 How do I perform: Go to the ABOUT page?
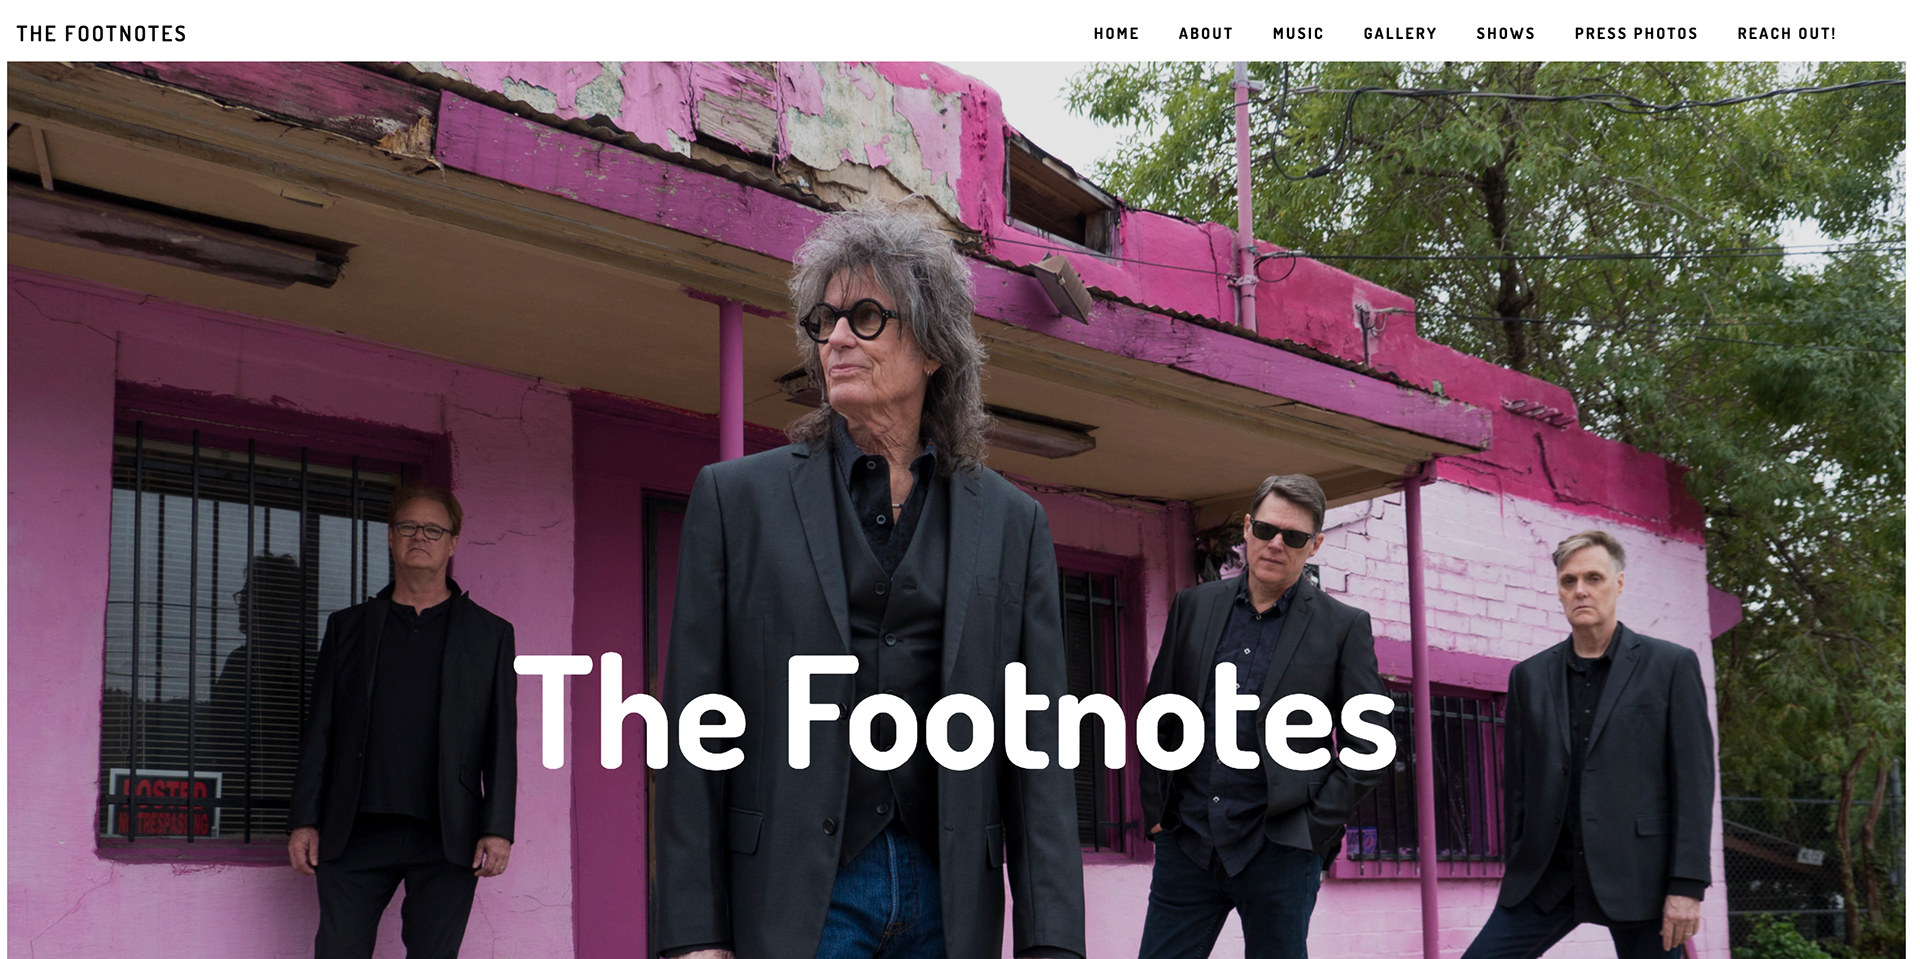coord(1205,33)
